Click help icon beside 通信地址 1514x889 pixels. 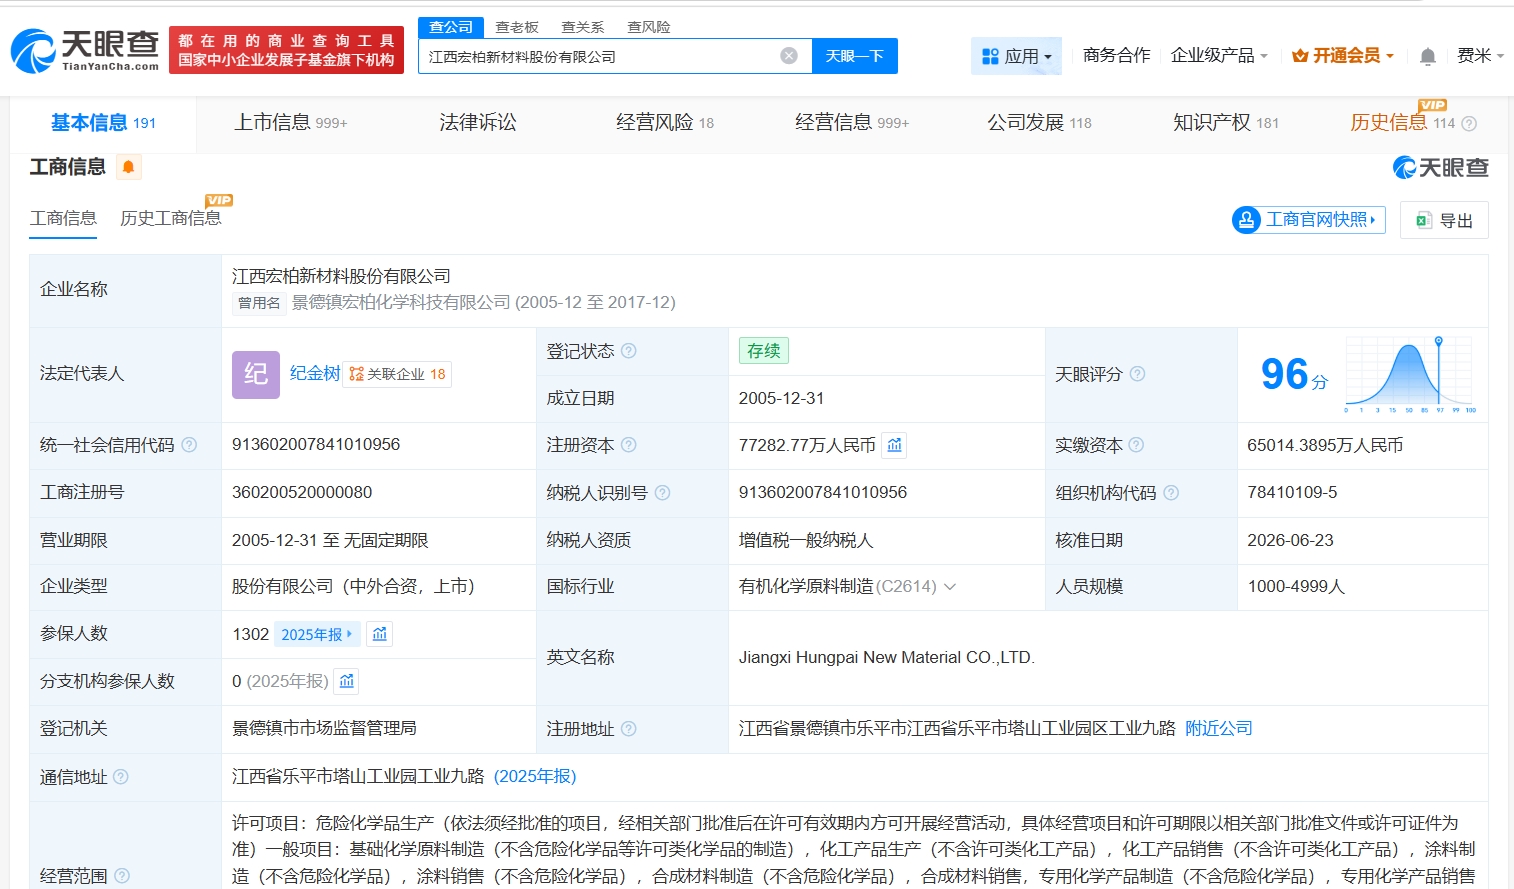tap(121, 777)
